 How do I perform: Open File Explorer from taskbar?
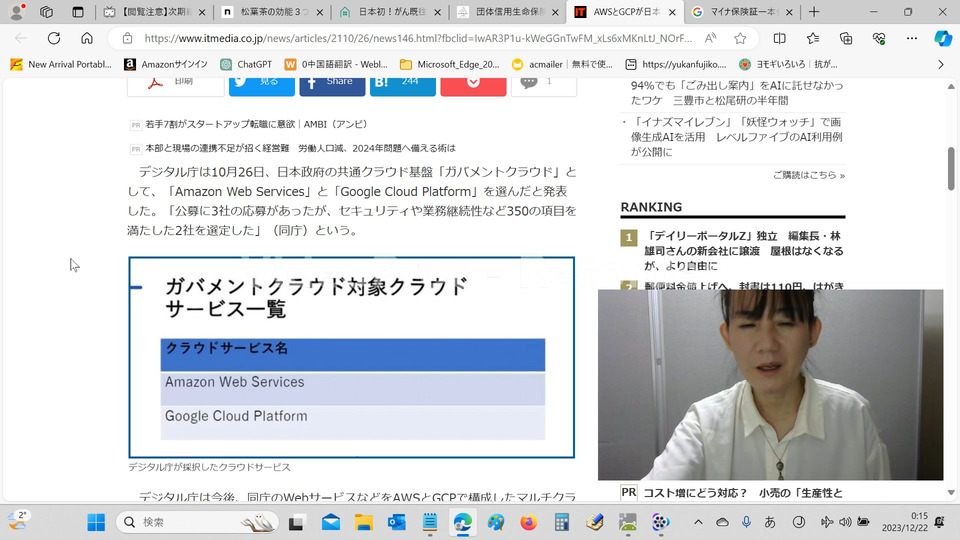coord(364,522)
